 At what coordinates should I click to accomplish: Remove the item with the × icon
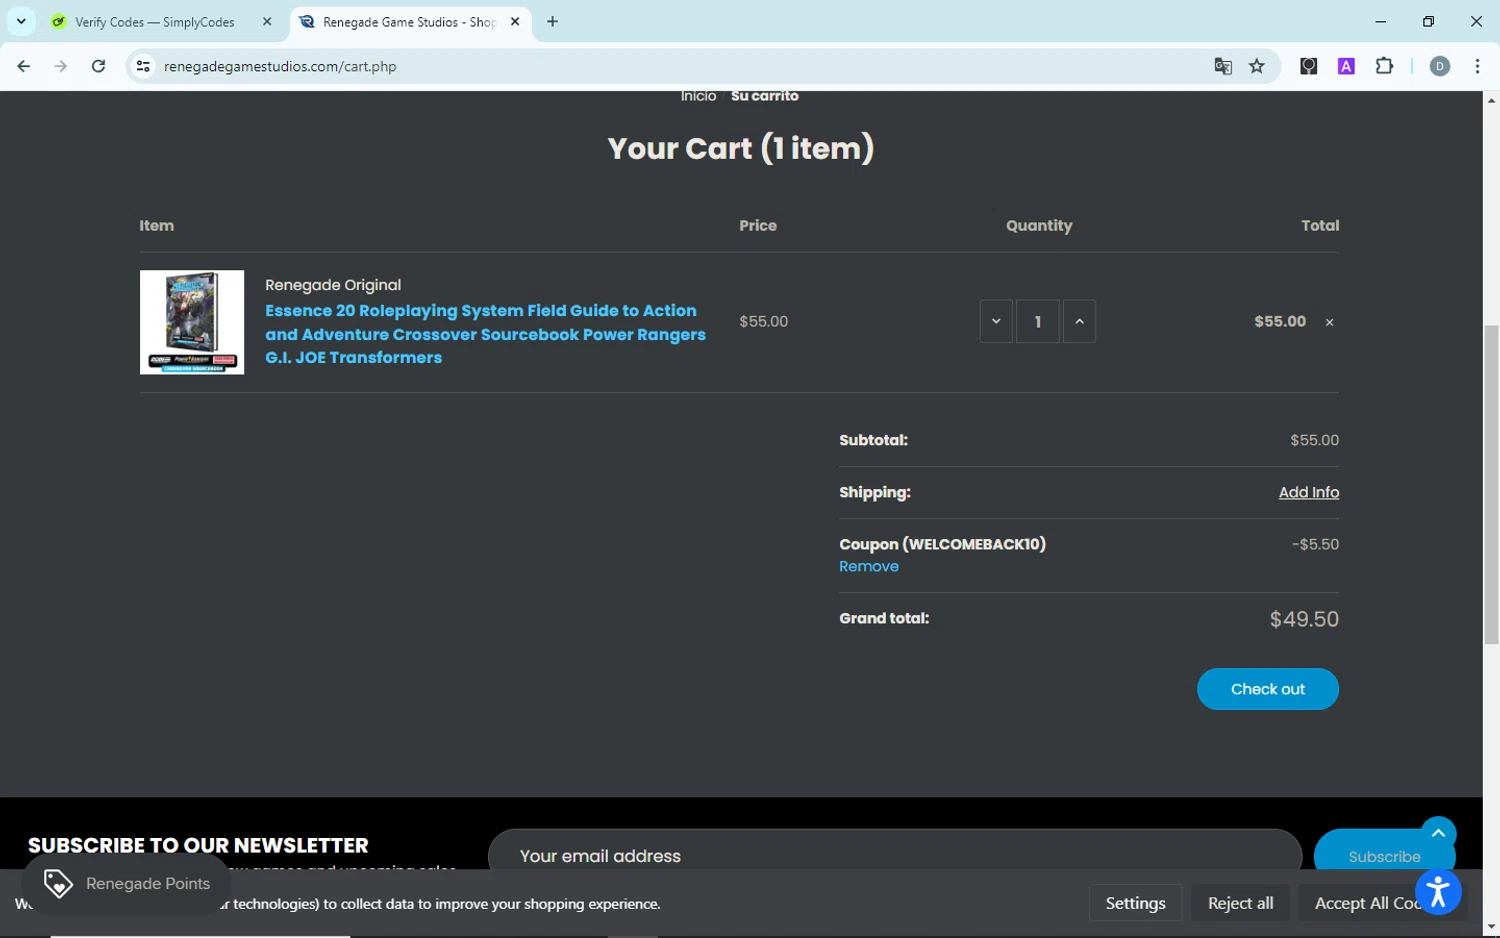[1329, 322]
